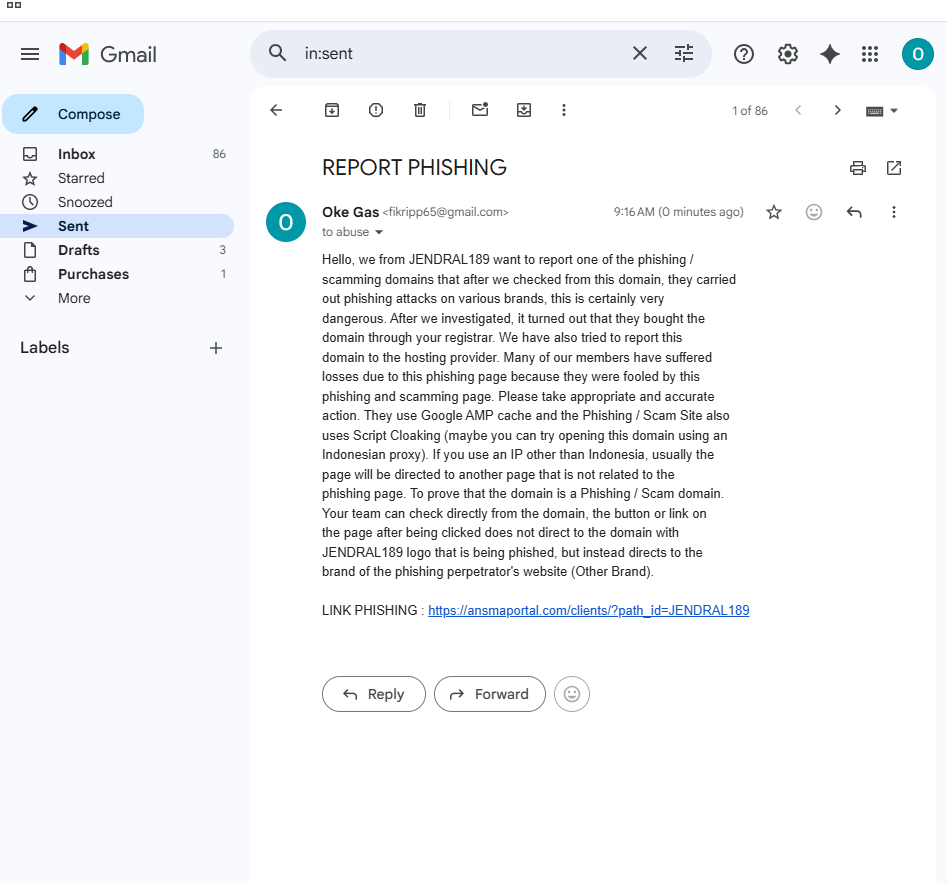Open message More options menu
The height and width of the screenshot is (883, 947).
(x=894, y=212)
